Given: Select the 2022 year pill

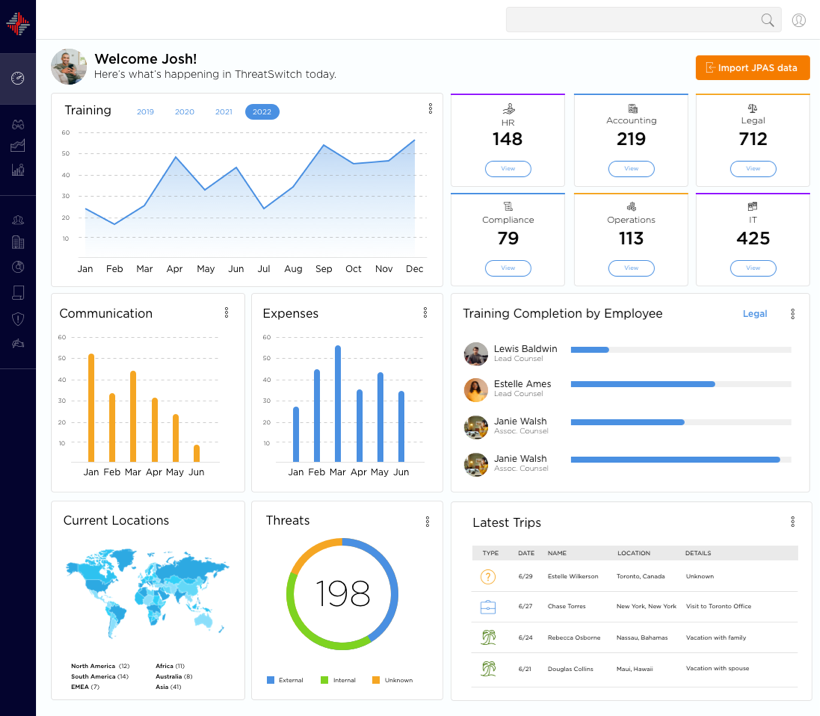Looking at the screenshot, I should click(x=262, y=112).
